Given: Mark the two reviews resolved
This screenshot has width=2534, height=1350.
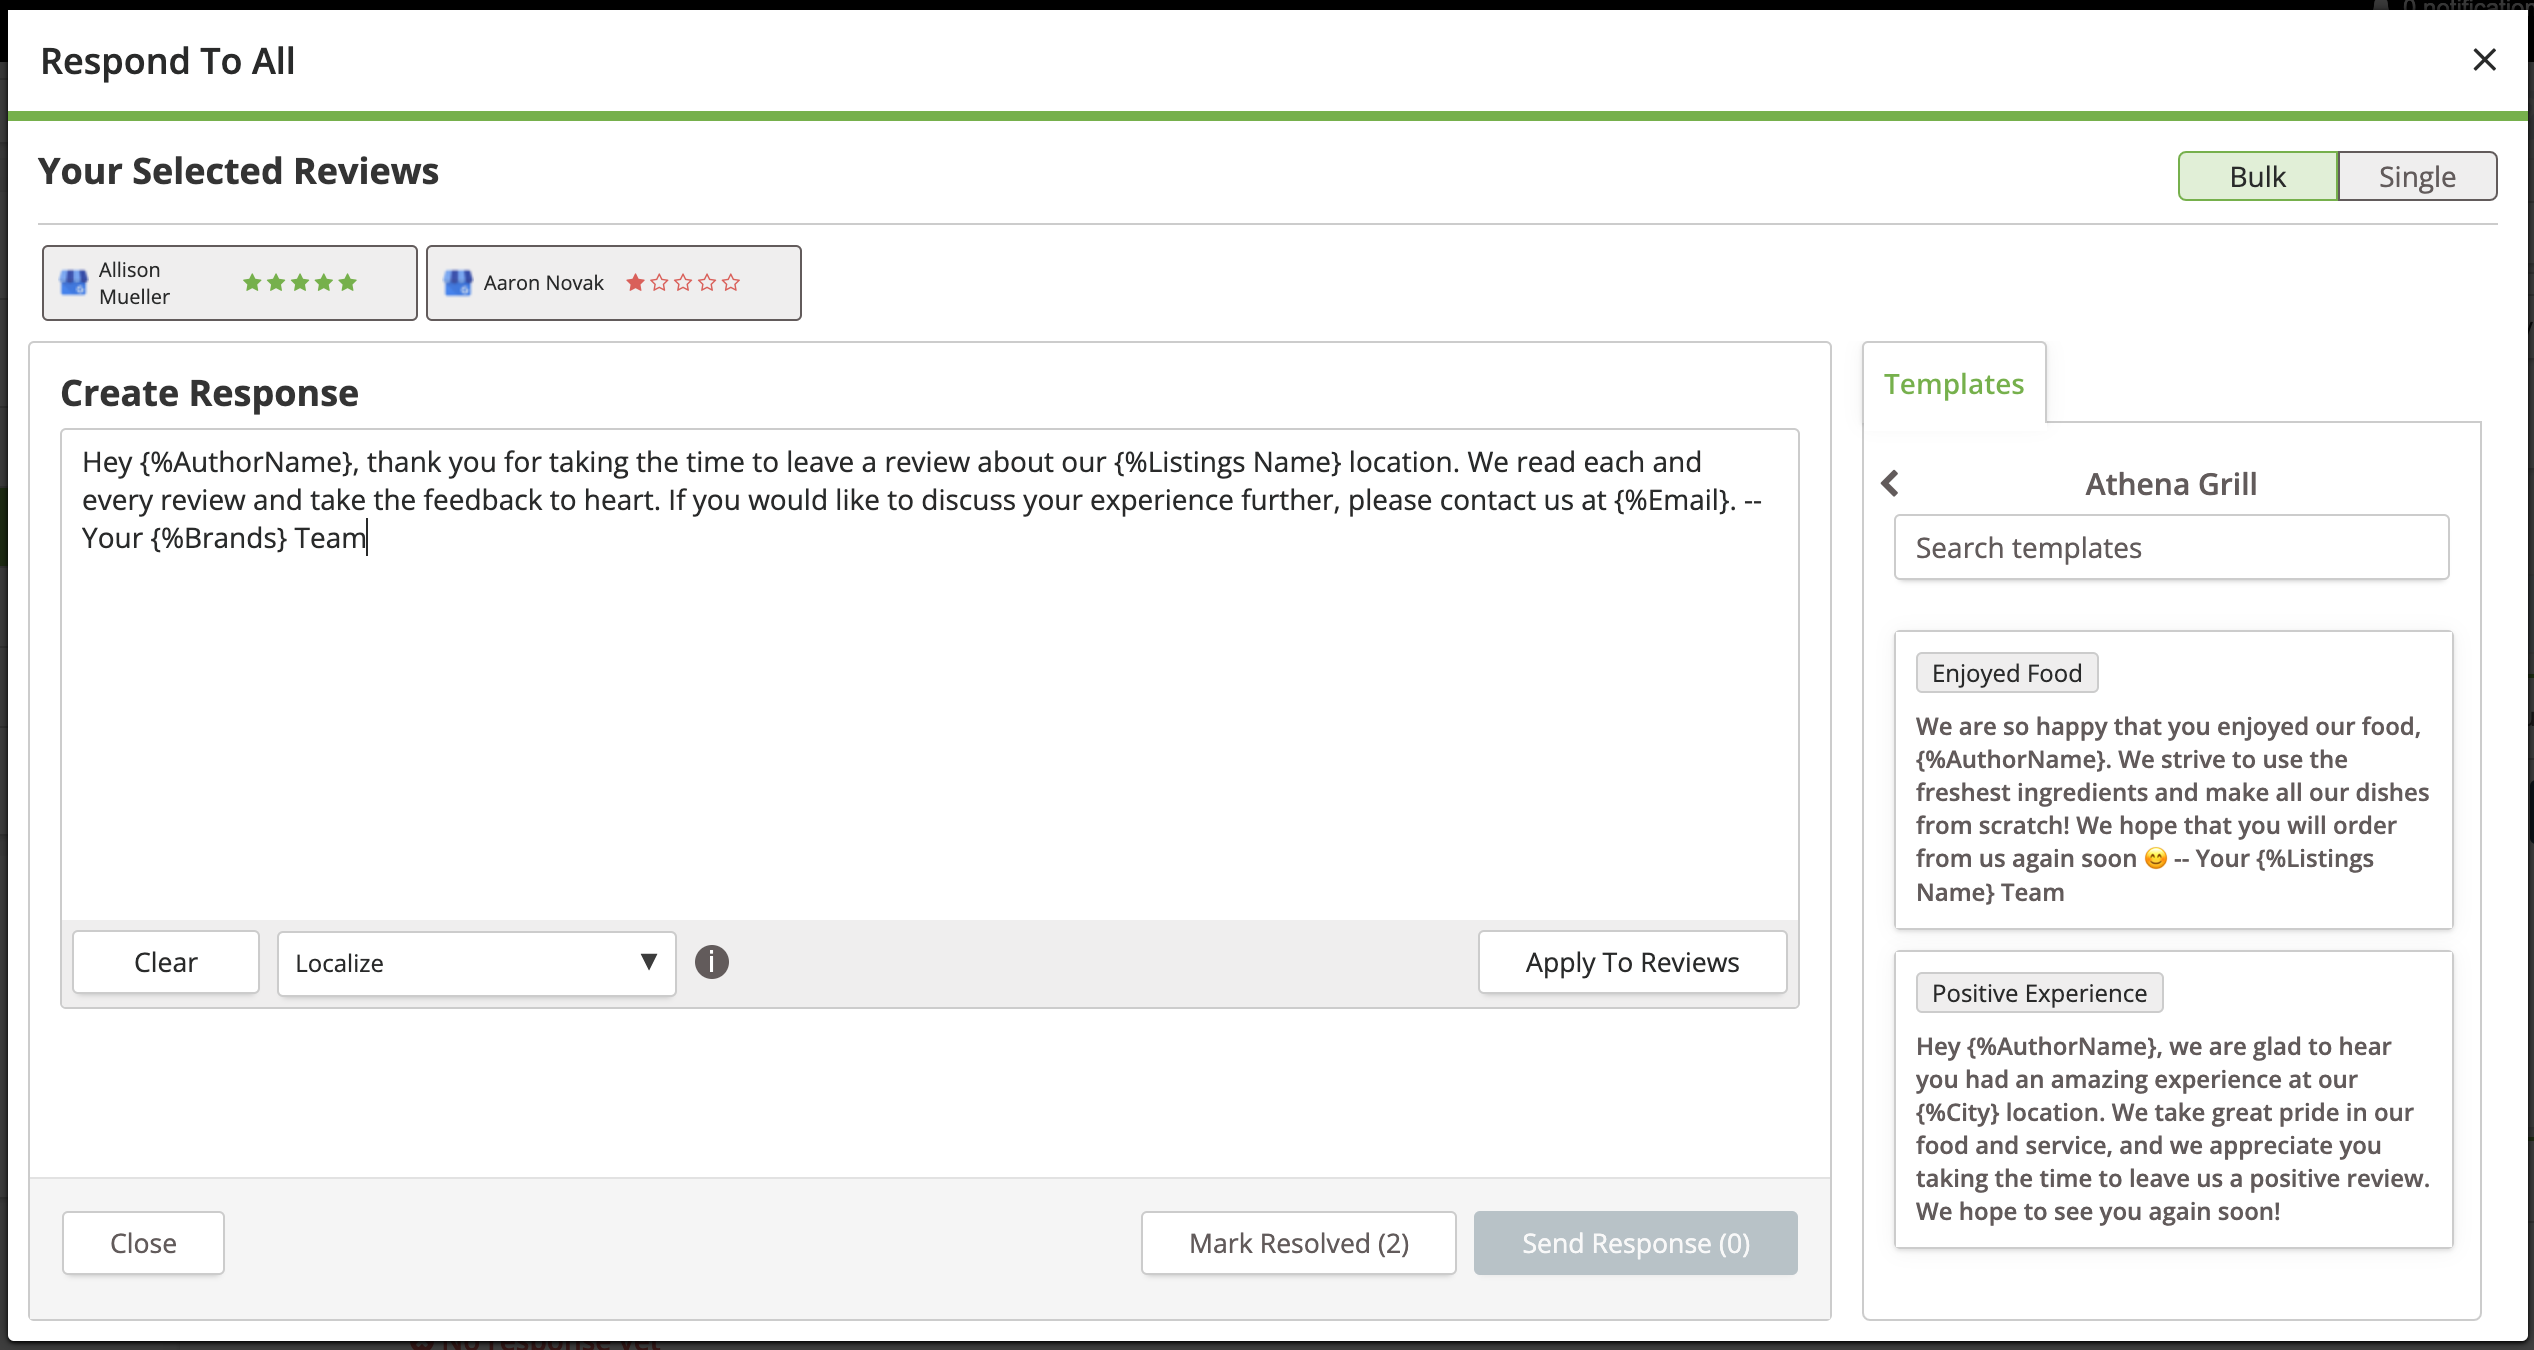Looking at the screenshot, I should 1298,1243.
